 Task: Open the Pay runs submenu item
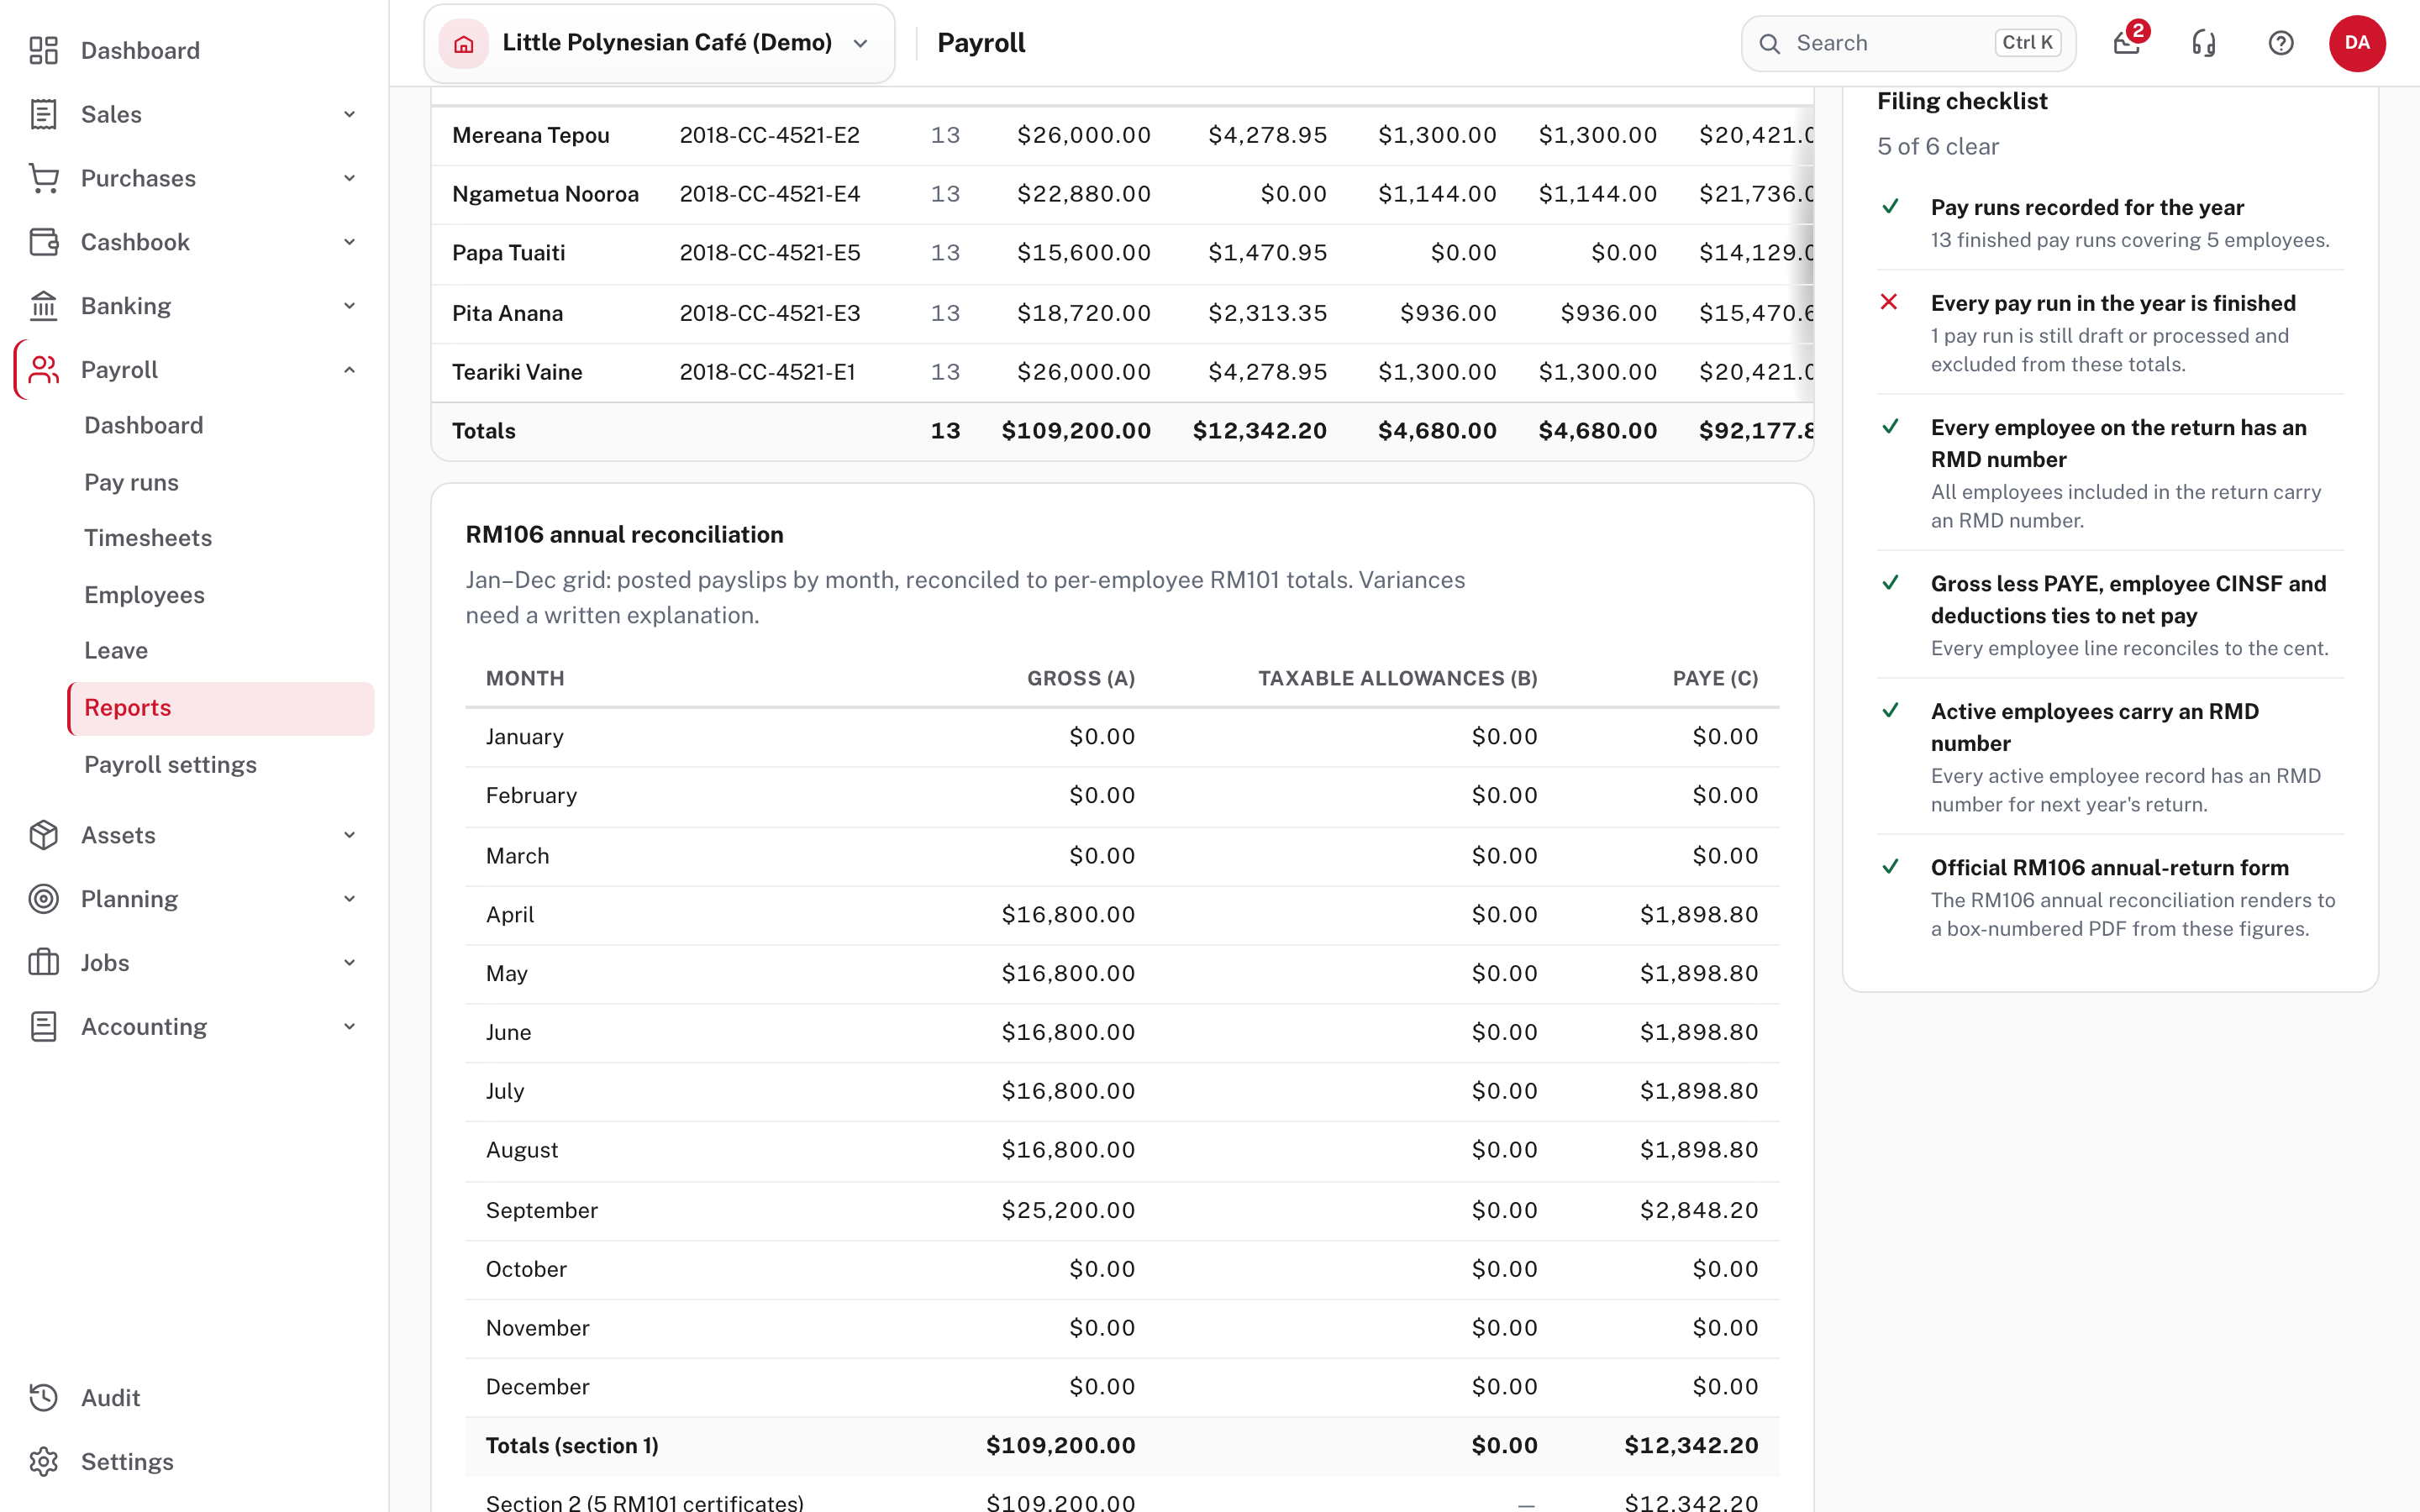coord(131,482)
